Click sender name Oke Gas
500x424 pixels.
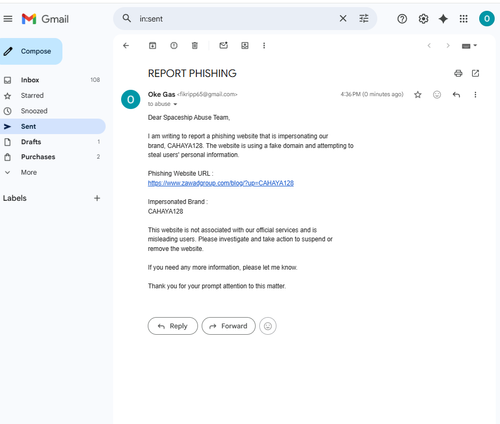point(161,94)
